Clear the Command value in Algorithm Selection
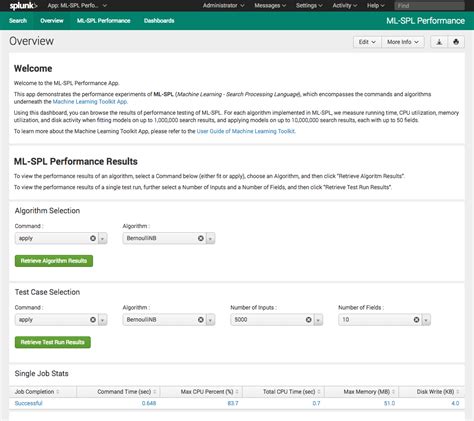The image size is (474, 421). click(93, 238)
